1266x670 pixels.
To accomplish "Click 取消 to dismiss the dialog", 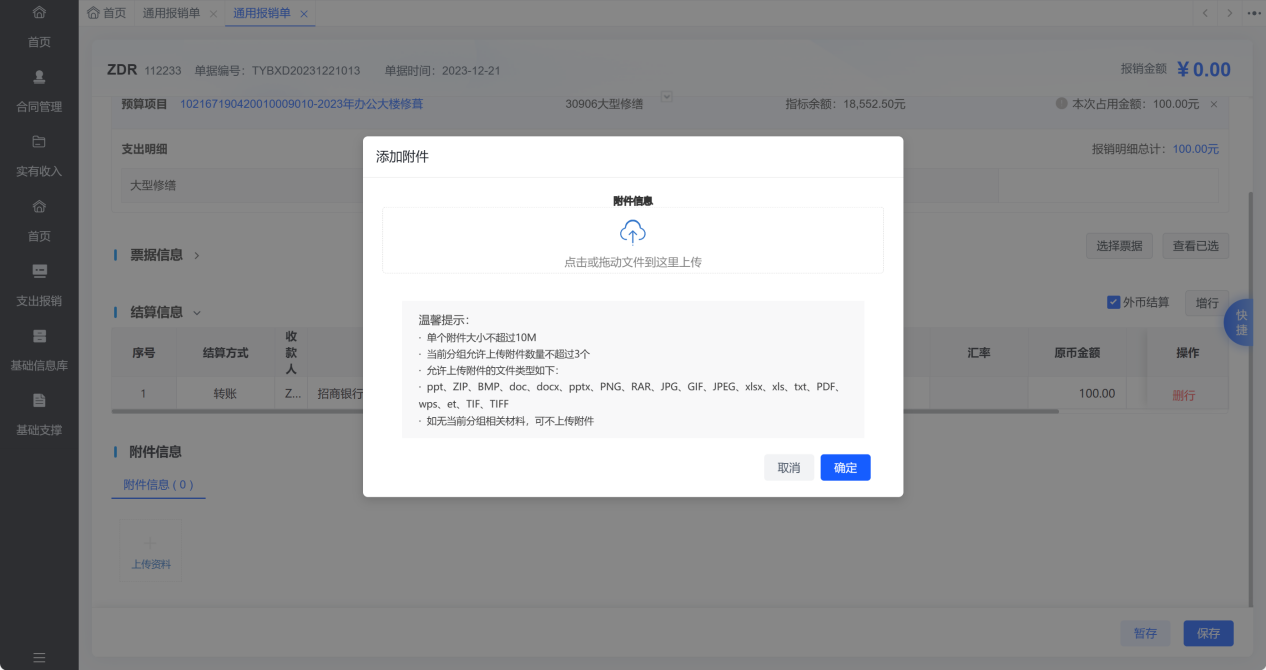I will coord(789,468).
